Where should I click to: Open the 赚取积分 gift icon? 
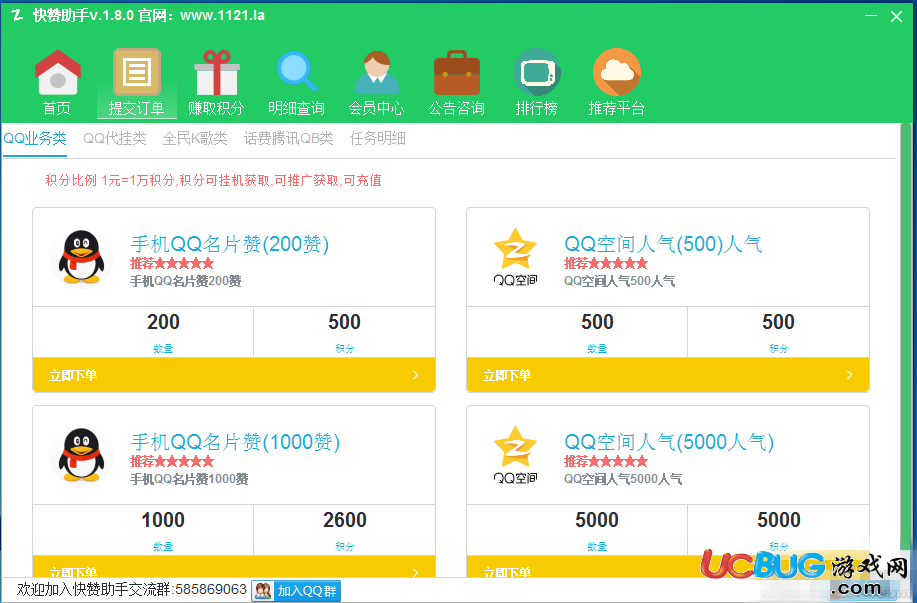click(x=216, y=73)
